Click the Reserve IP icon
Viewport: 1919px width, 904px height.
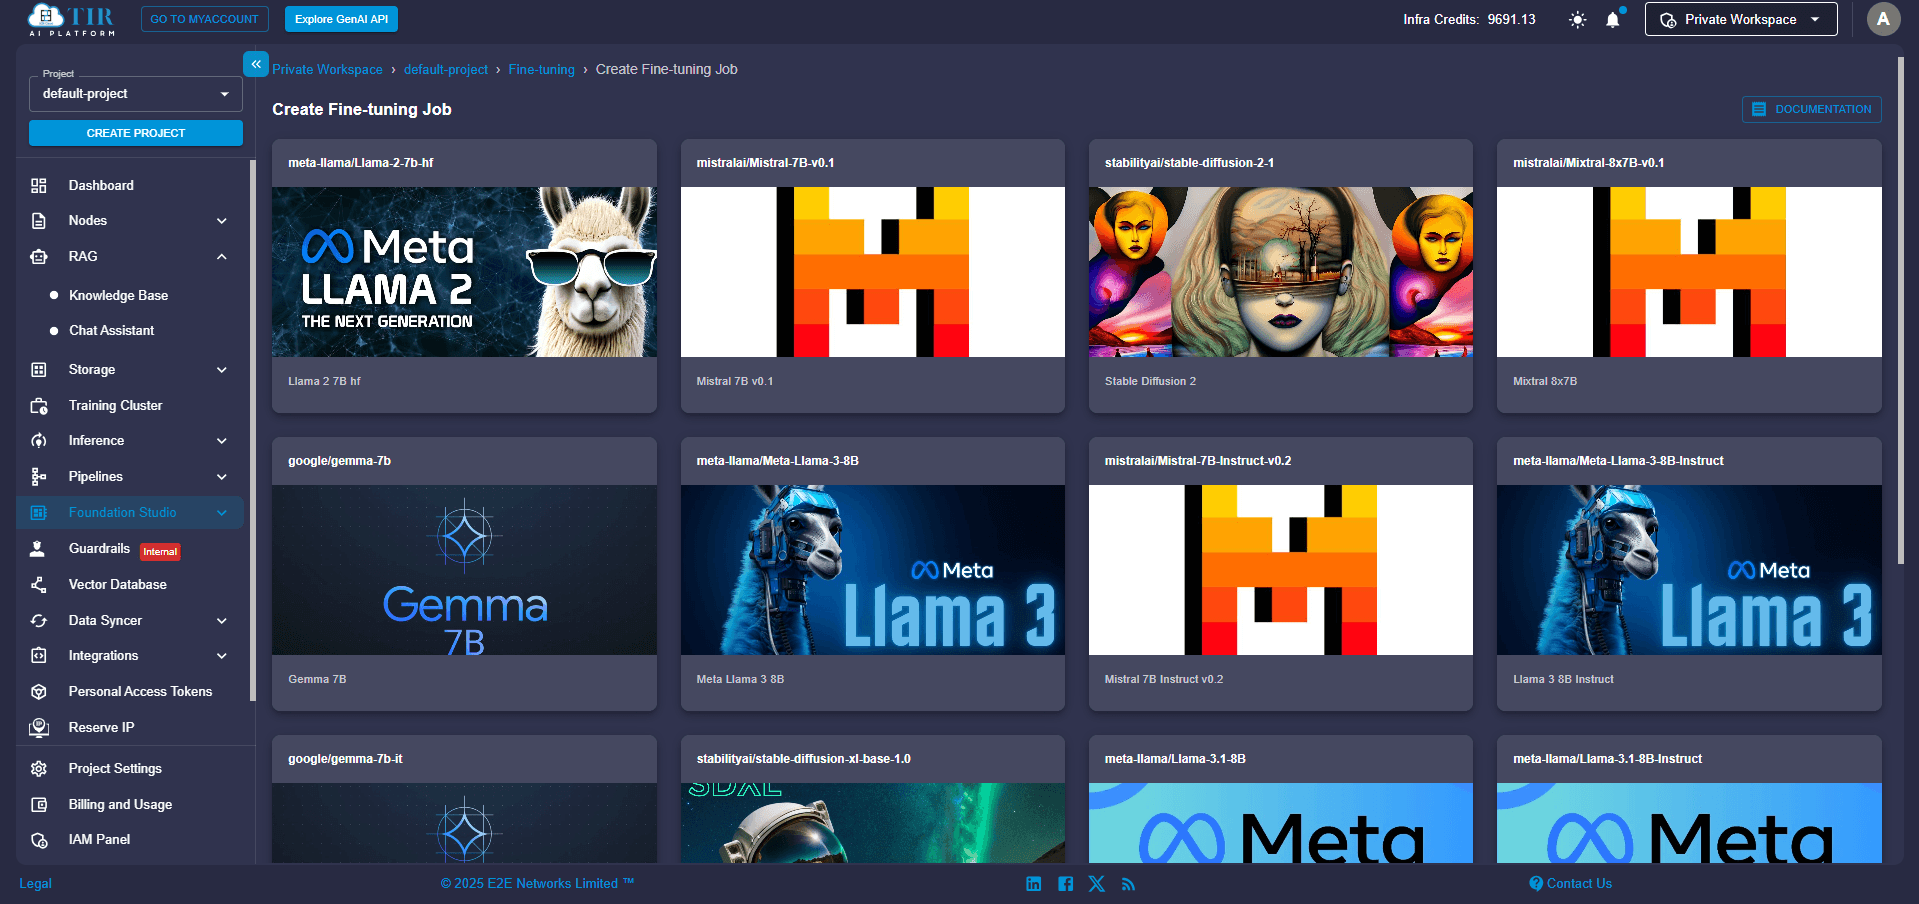[39, 728]
